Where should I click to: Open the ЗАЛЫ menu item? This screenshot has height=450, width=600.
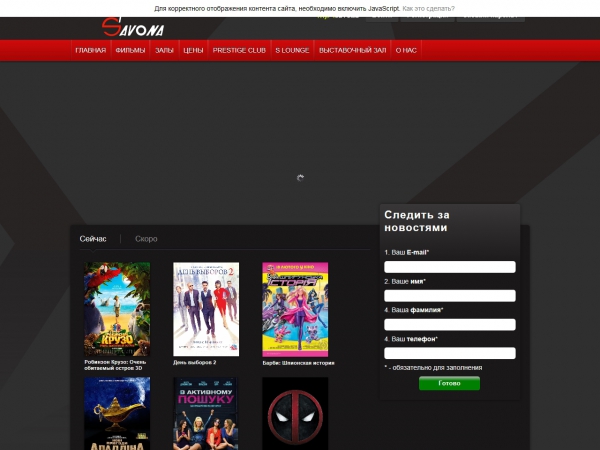tap(164, 51)
